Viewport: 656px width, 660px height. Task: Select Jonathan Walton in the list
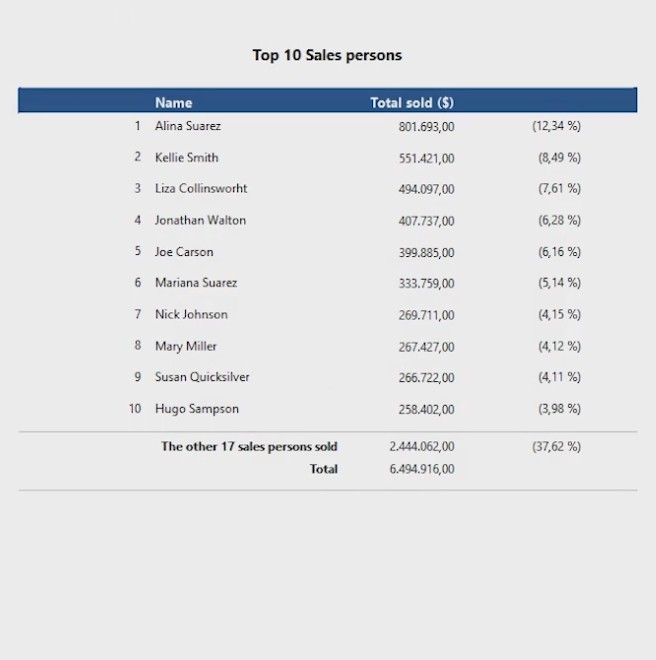[200, 220]
